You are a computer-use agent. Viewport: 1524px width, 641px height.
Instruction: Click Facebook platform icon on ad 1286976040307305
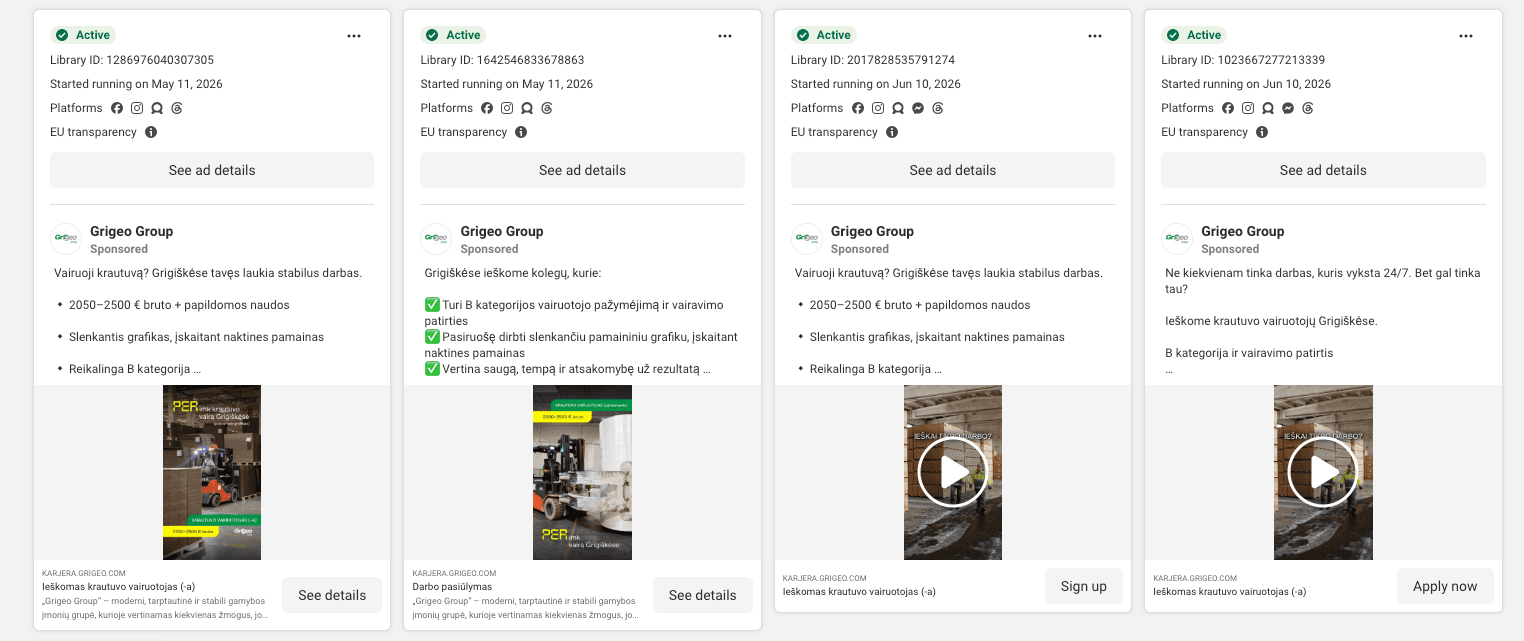tap(117, 108)
